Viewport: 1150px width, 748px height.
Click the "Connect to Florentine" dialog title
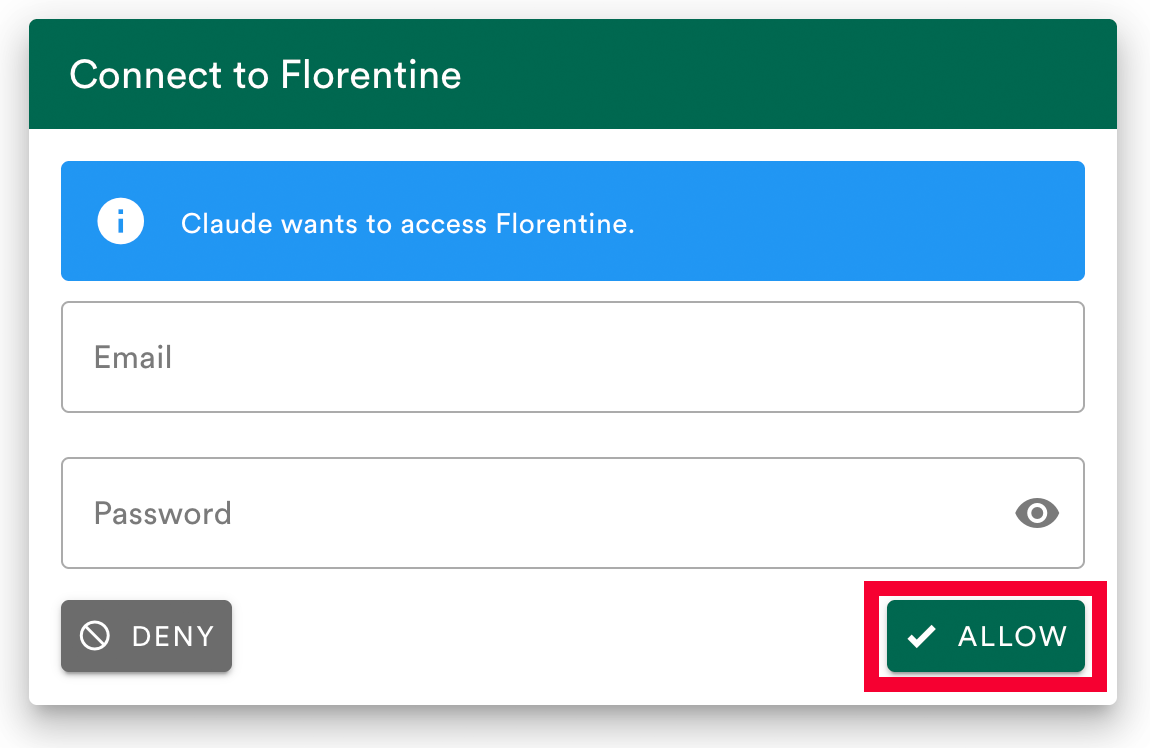265,75
